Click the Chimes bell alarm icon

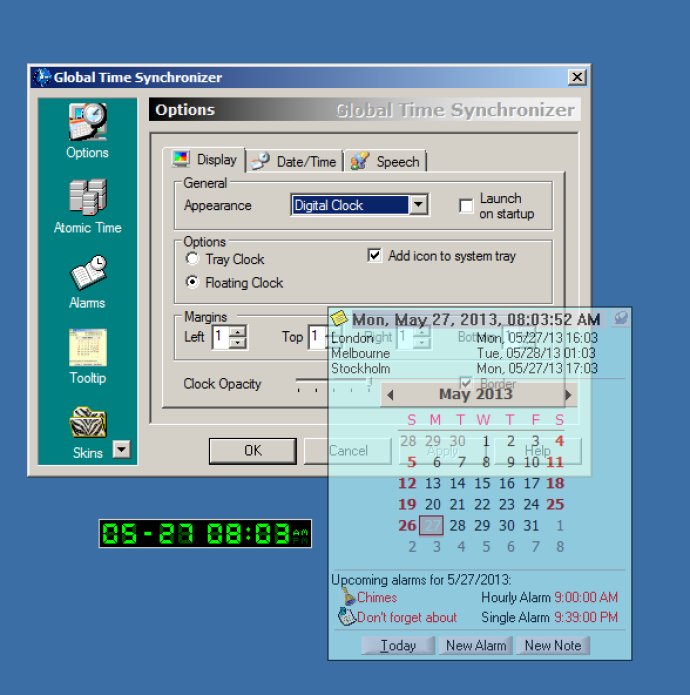(x=348, y=595)
